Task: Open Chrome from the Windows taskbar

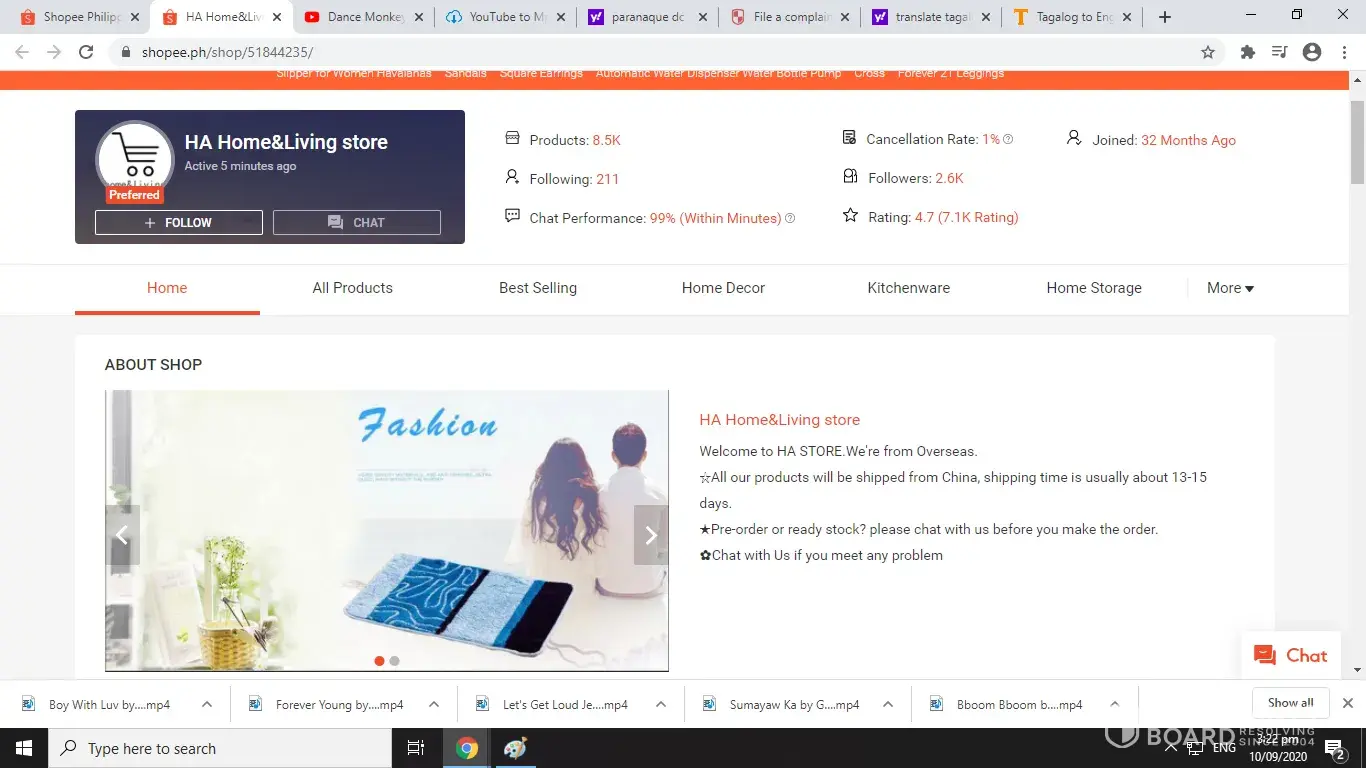Action: 466,748
